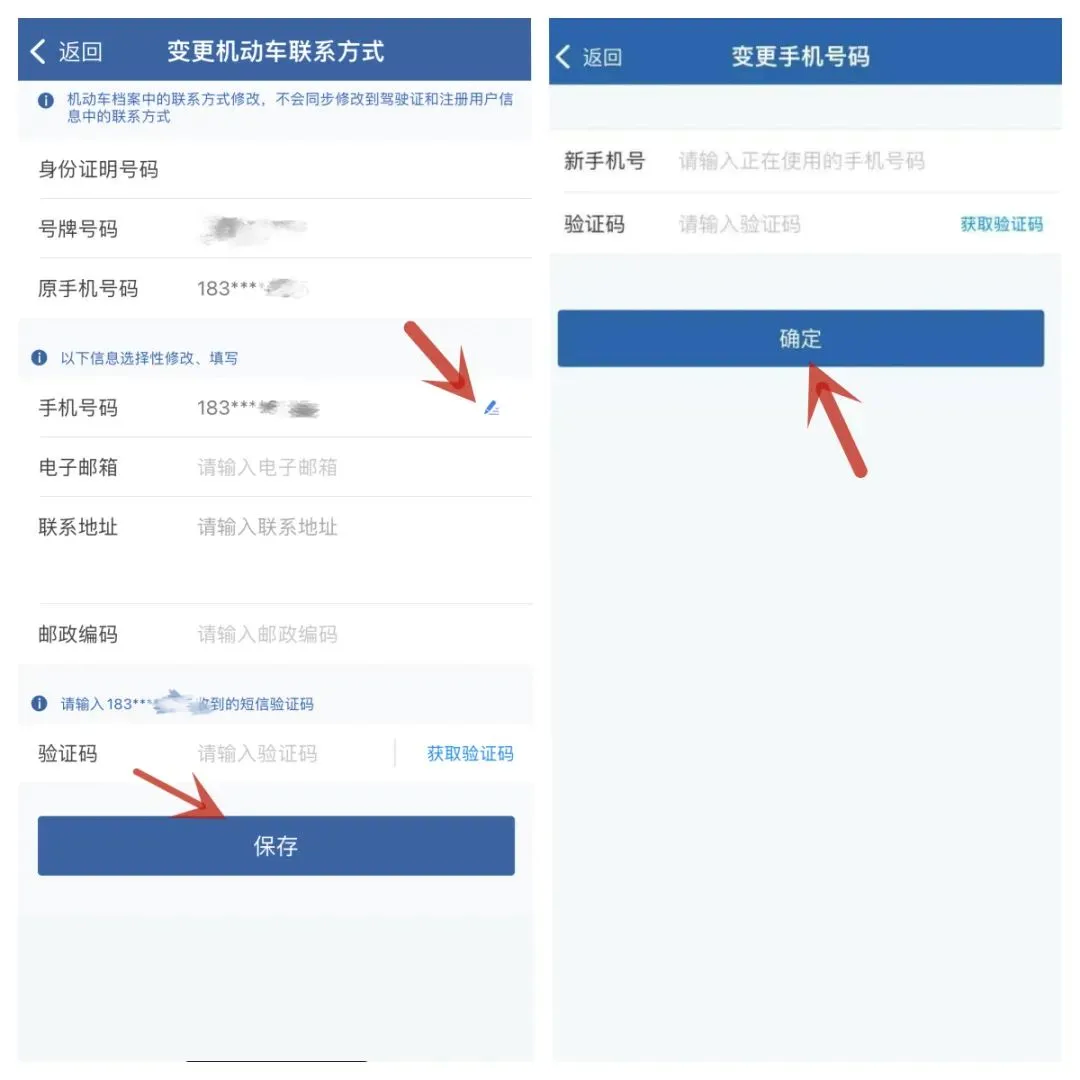Image resolution: width=1080 pixels, height=1080 pixels.
Task: Tap info icon beside 短信验证码 hint
Action: 39,703
